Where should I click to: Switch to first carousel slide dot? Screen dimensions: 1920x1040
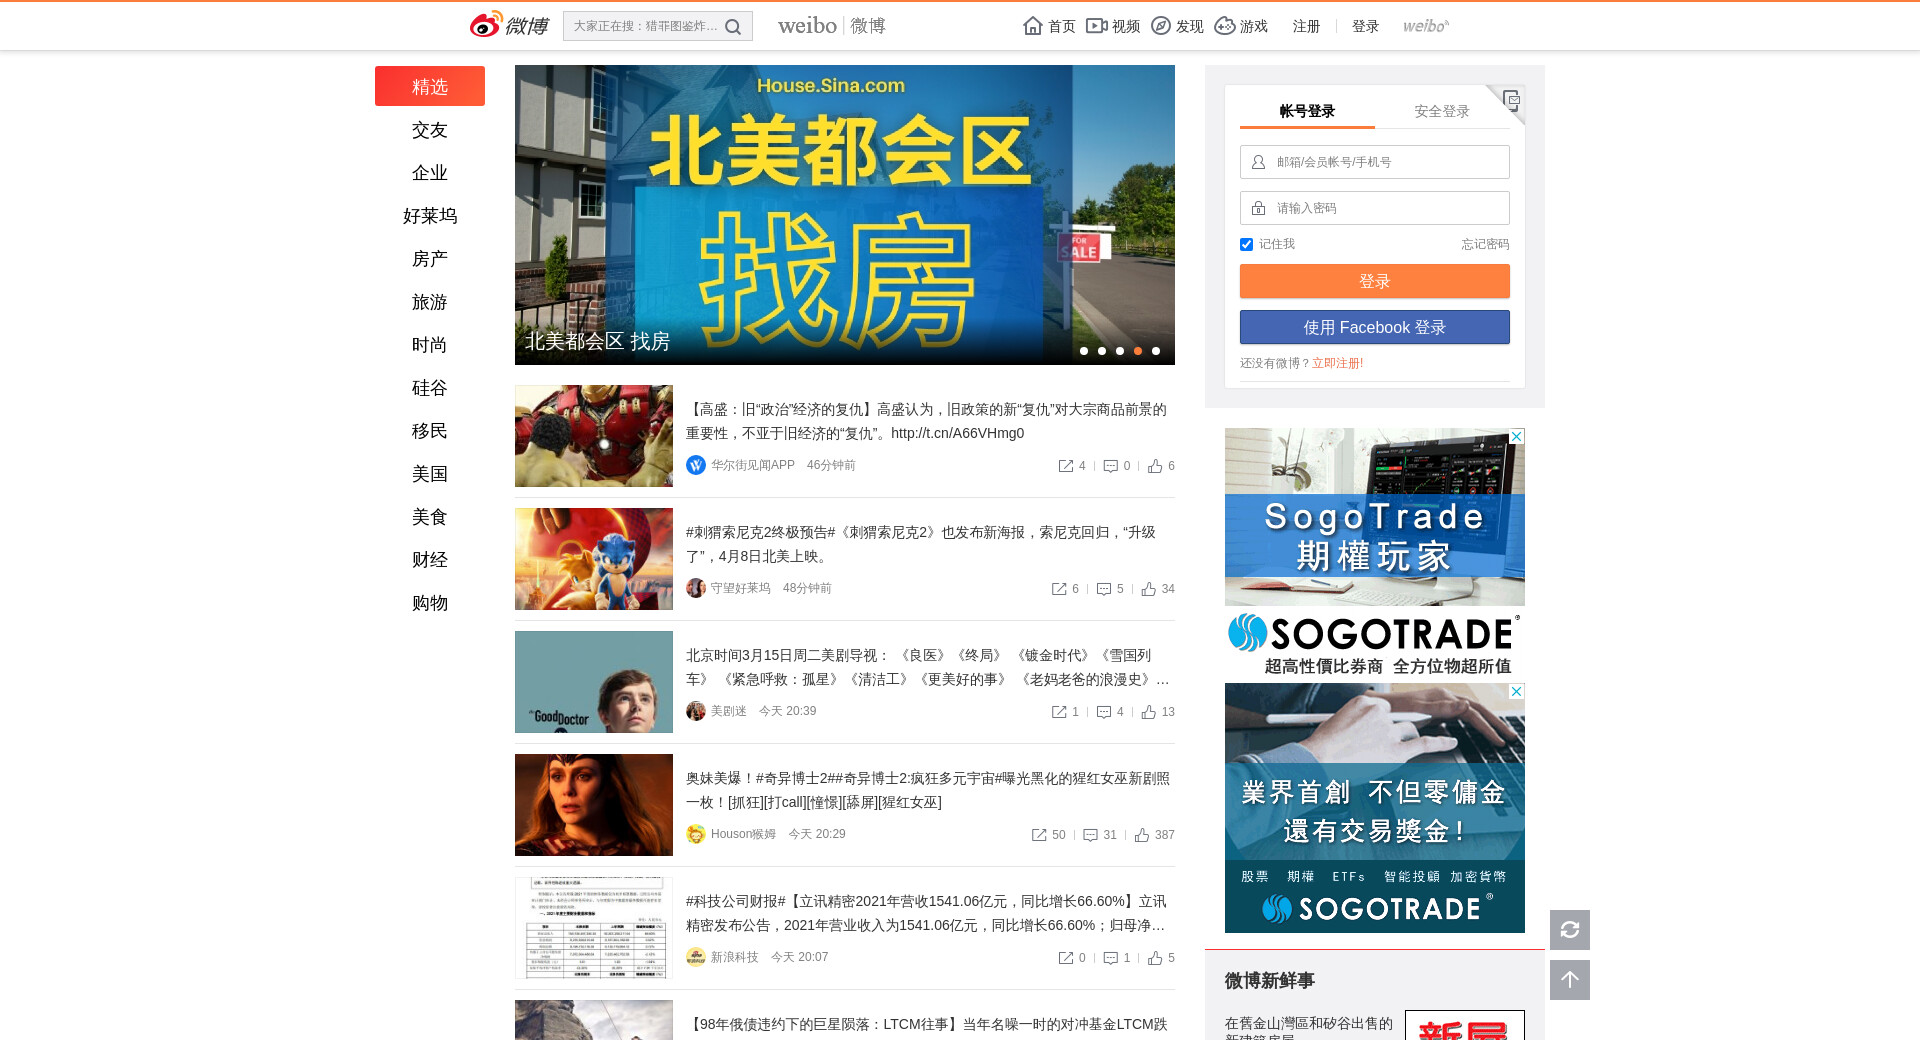[x=1084, y=351]
